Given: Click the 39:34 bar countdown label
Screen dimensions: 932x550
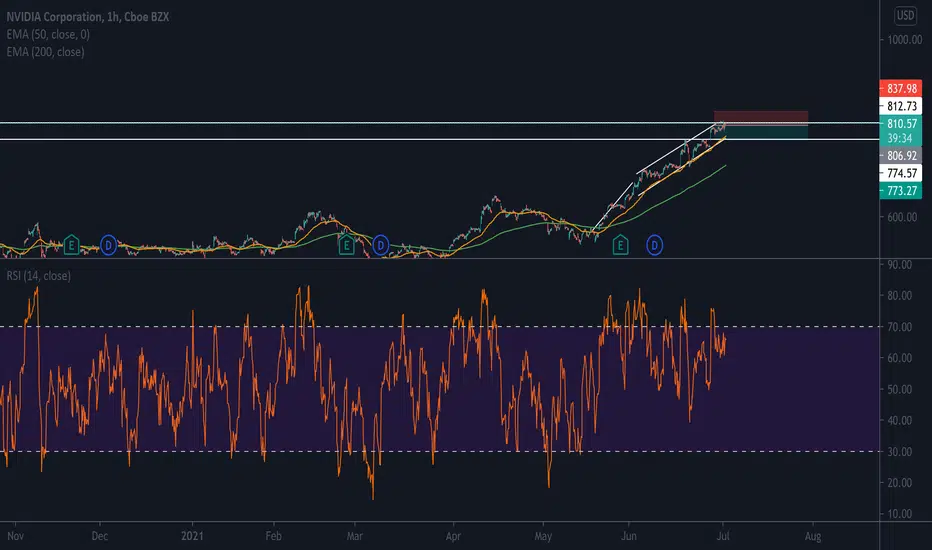Looking at the screenshot, I should pos(900,138).
